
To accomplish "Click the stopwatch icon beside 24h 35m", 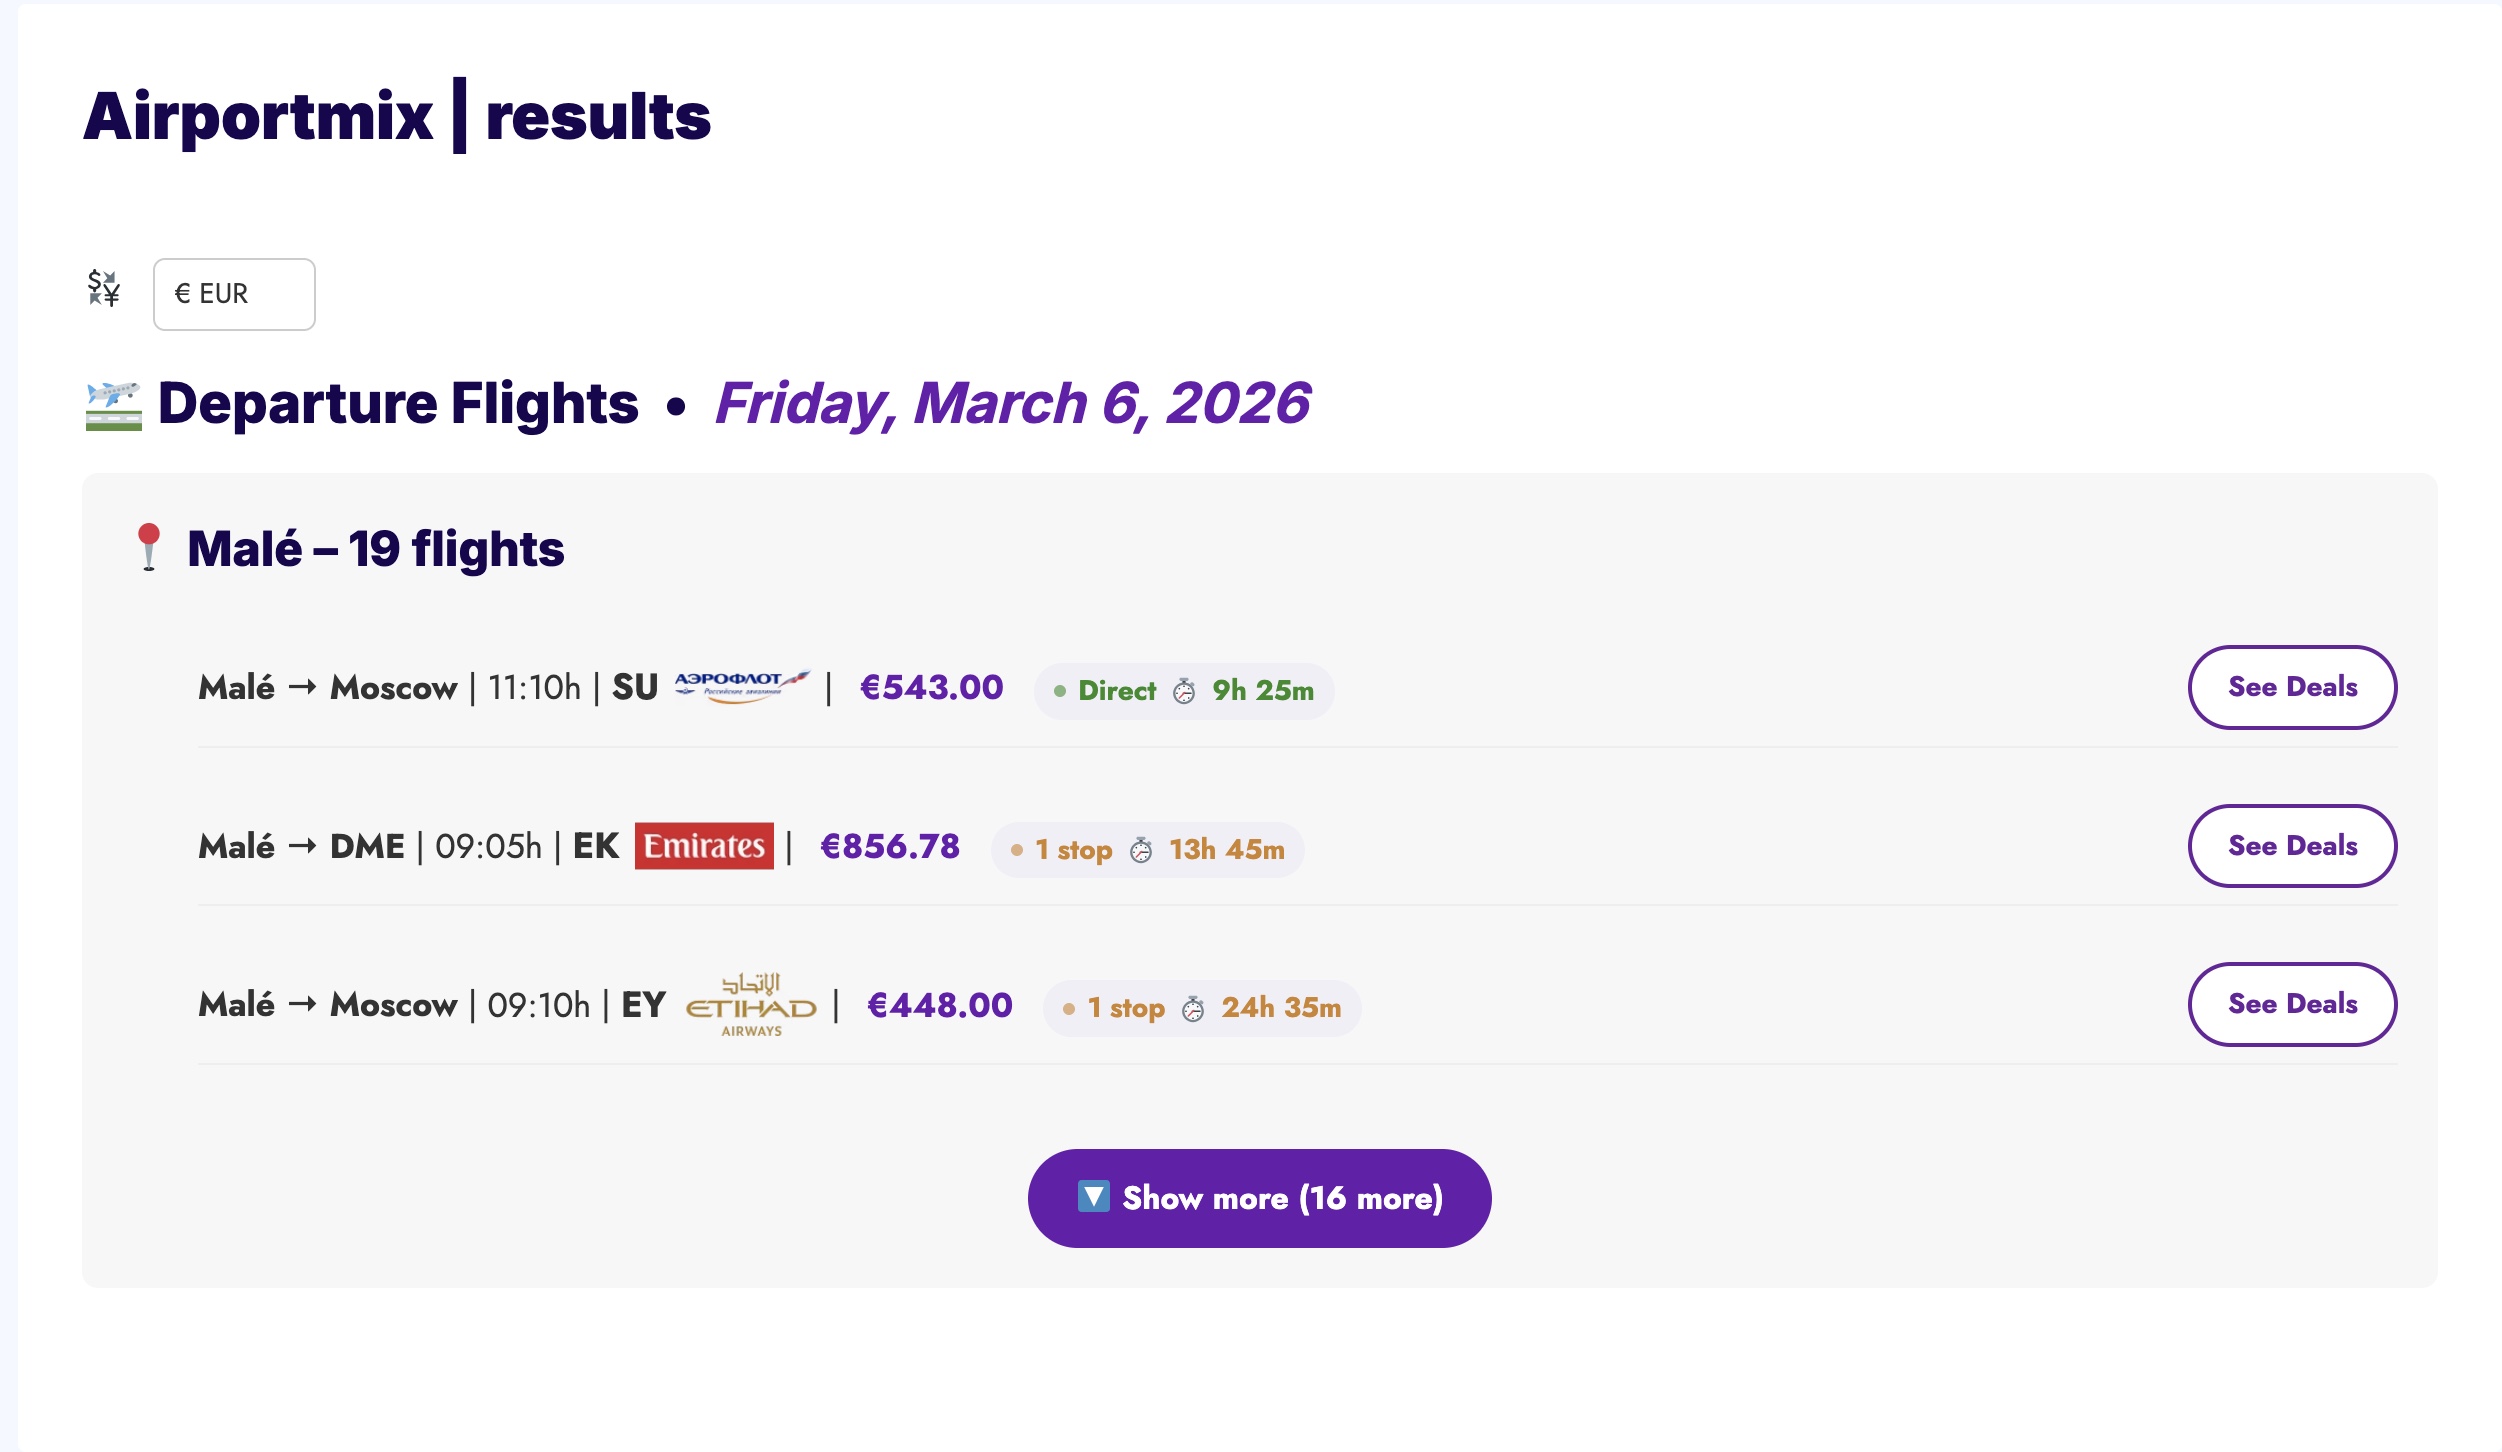I will (x=1193, y=1009).
